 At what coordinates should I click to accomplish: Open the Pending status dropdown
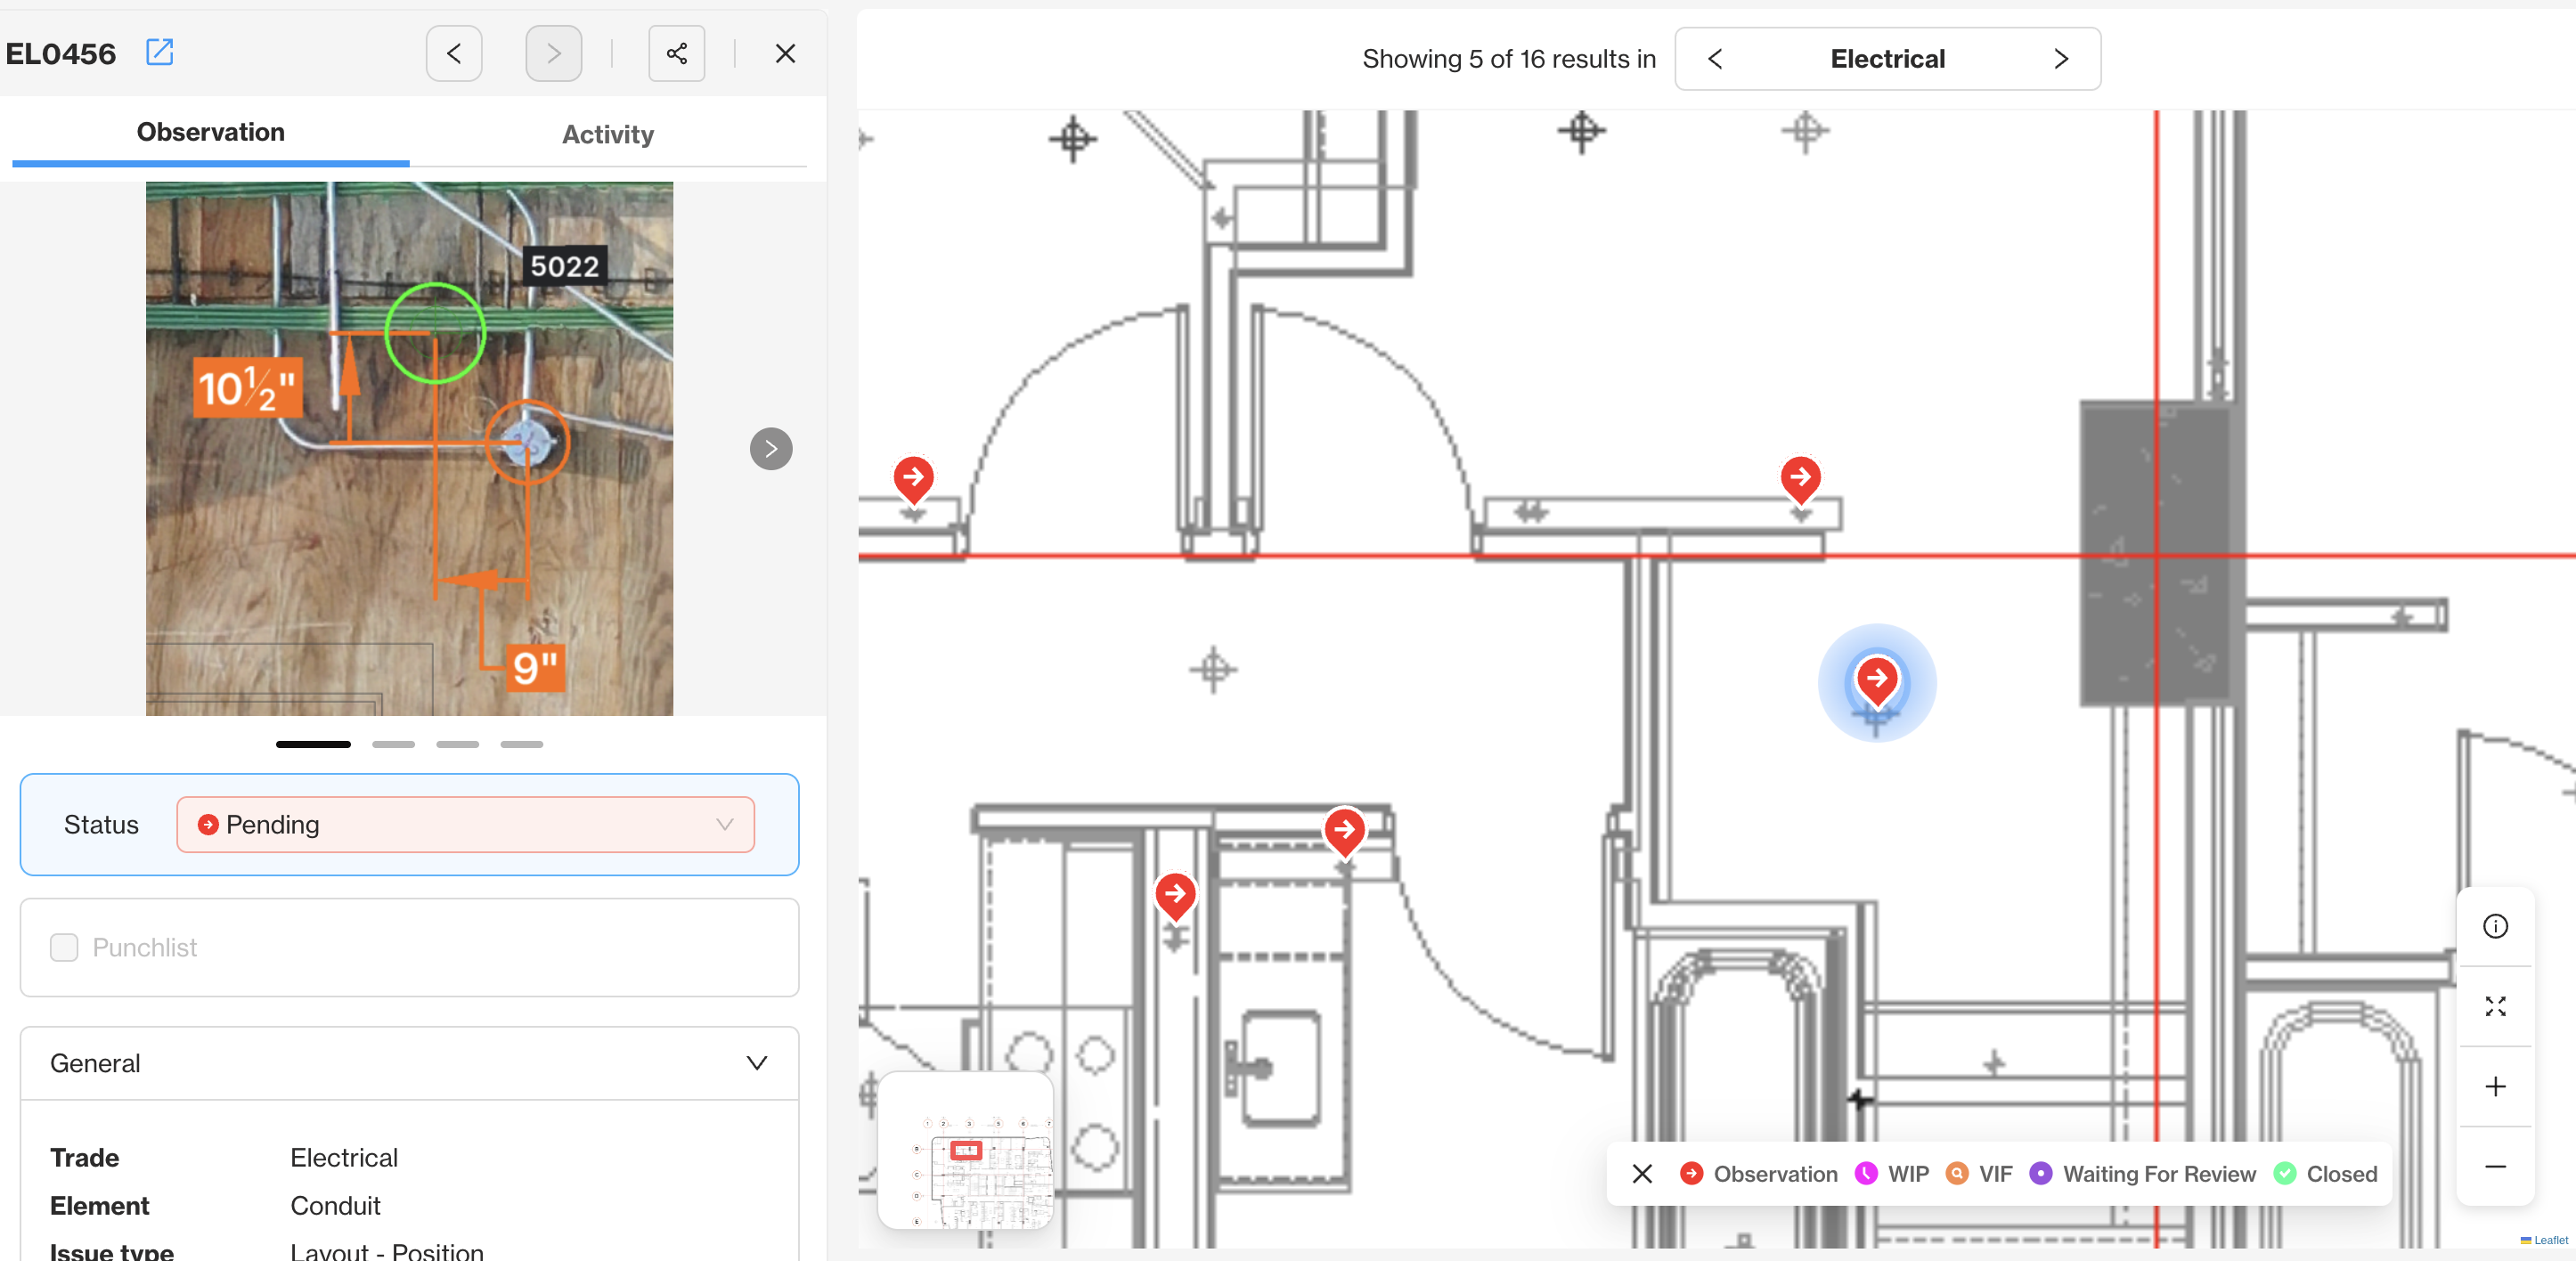[x=465, y=824]
